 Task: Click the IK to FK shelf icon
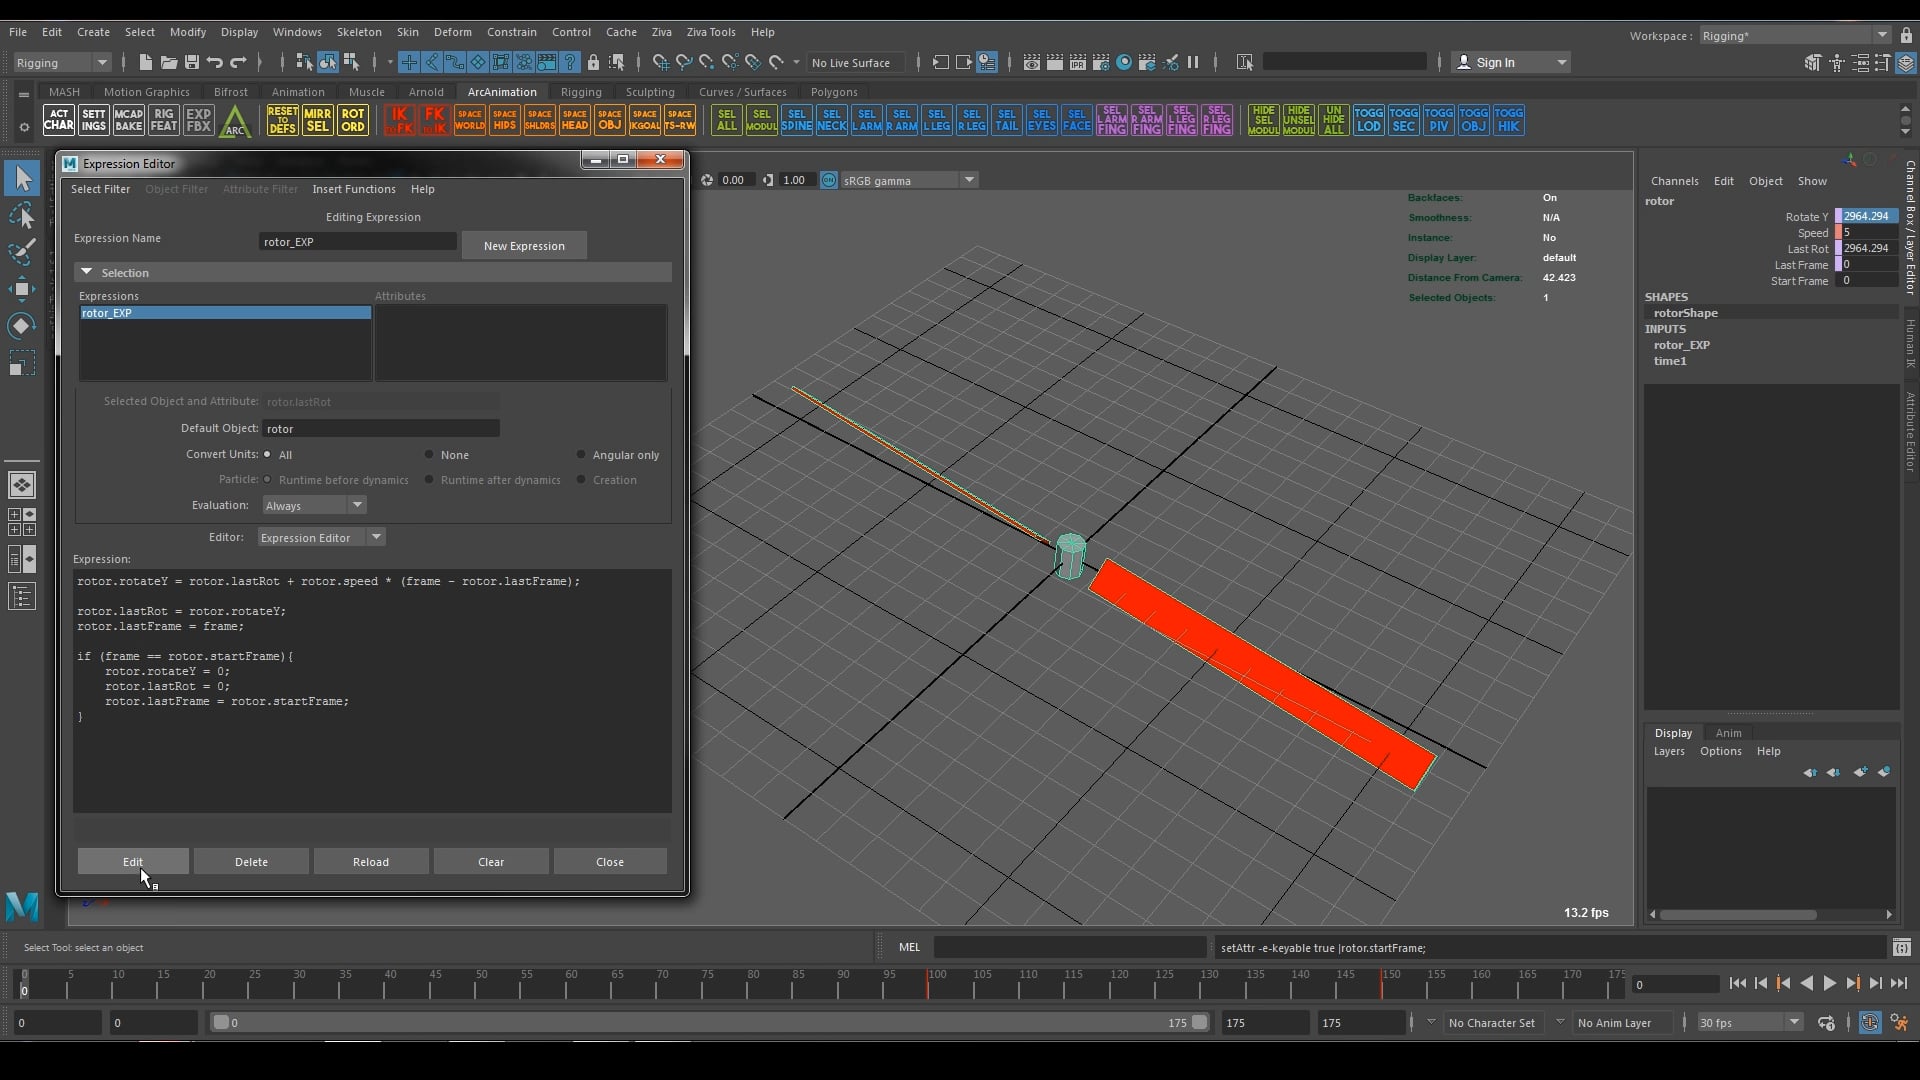[399, 121]
